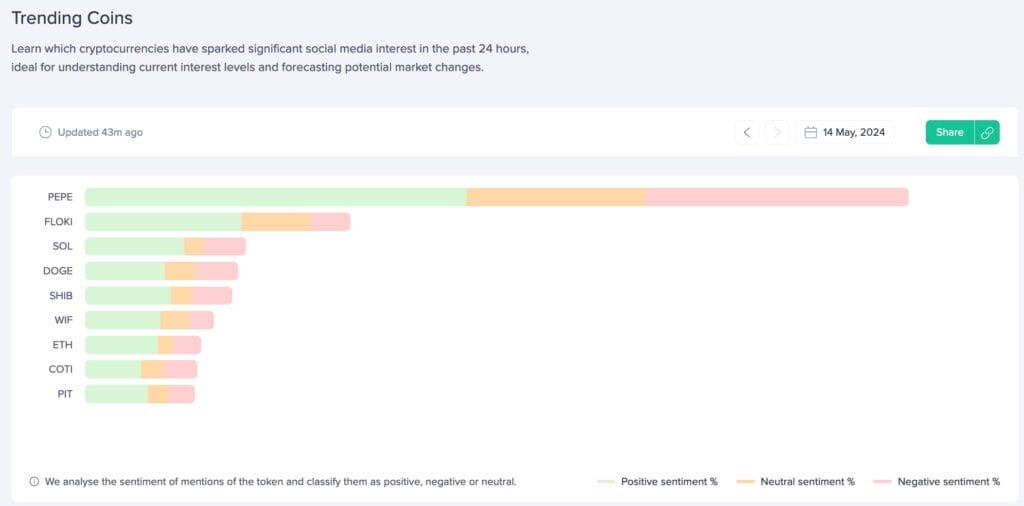Click ETH's green sentiment bar
This screenshot has width=1024, height=506.
(x=121, y=345)
